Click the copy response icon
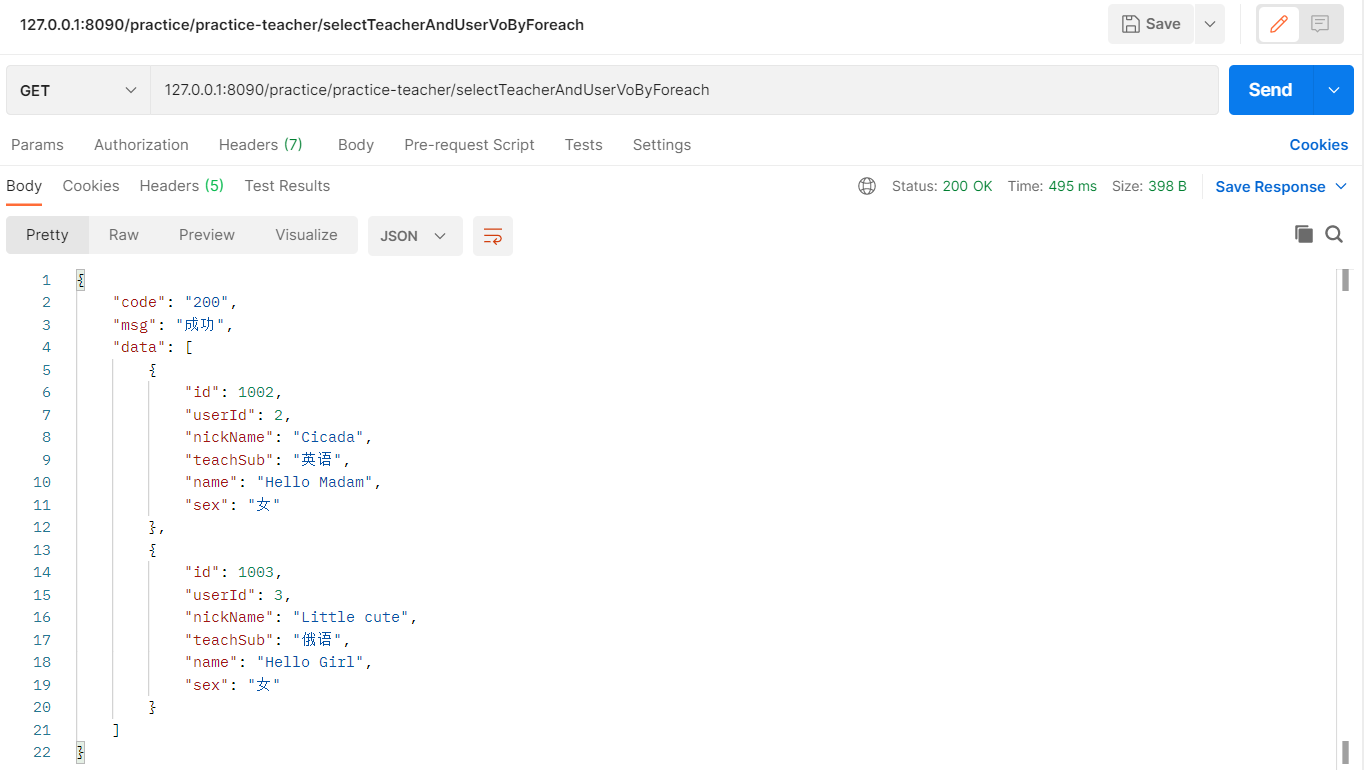The image size is (1364, 770). click(x=1303, y=234)
